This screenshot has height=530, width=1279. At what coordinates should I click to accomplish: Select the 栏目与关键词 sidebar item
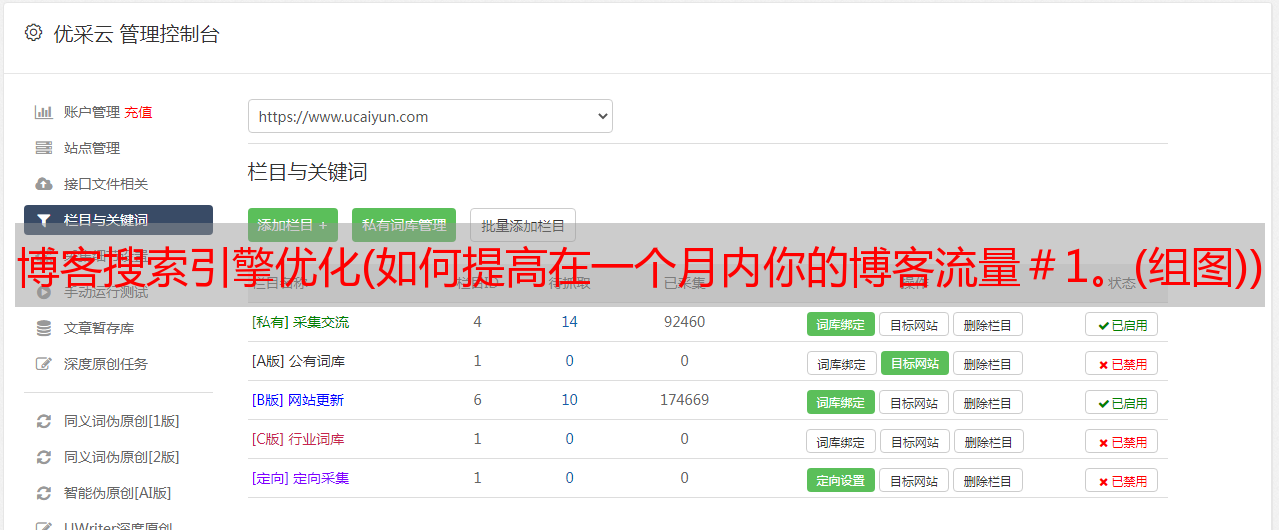point(118,220)
